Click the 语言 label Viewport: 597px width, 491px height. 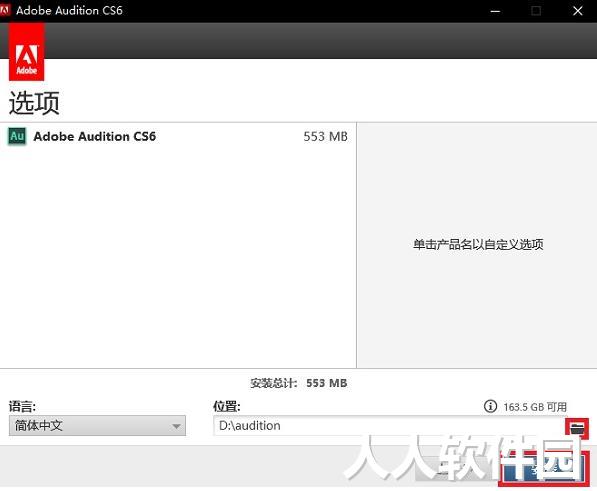(x=22, y=406)
